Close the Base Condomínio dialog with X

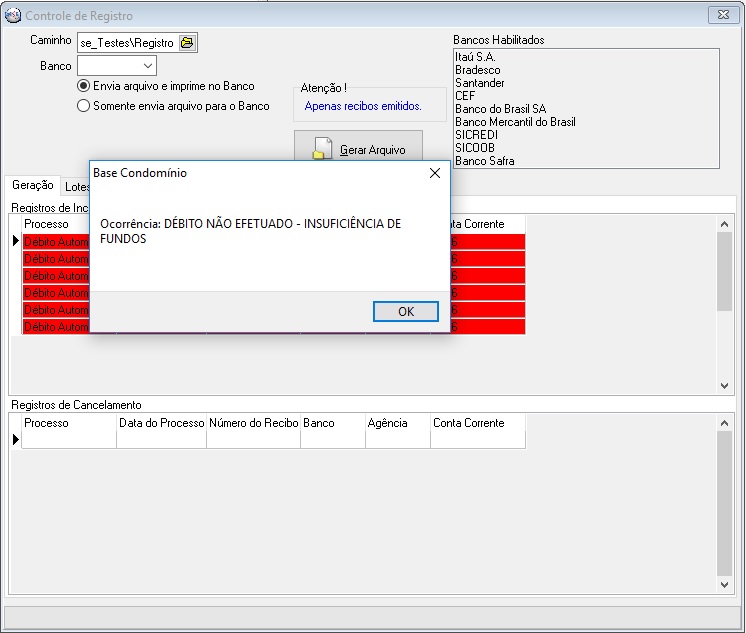[435, 173]
